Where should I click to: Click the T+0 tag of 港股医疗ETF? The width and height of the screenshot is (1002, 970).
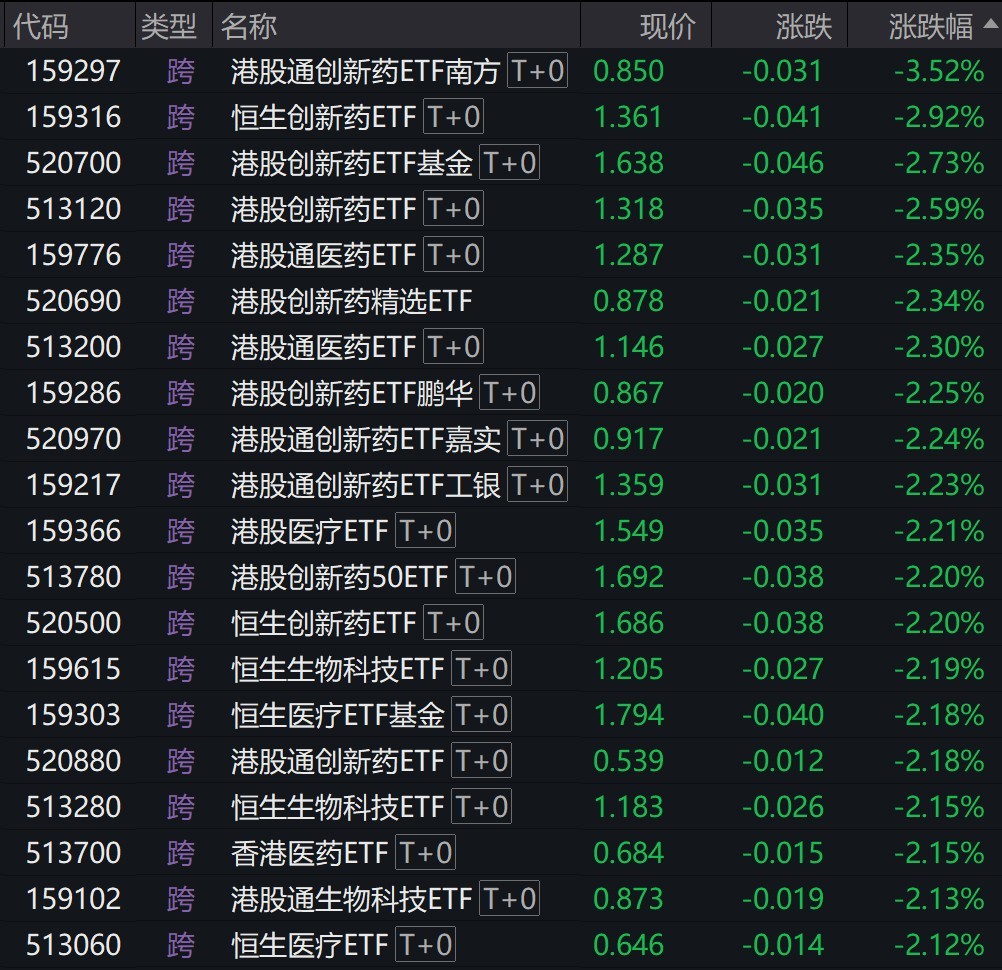click(x=425, y=531)
